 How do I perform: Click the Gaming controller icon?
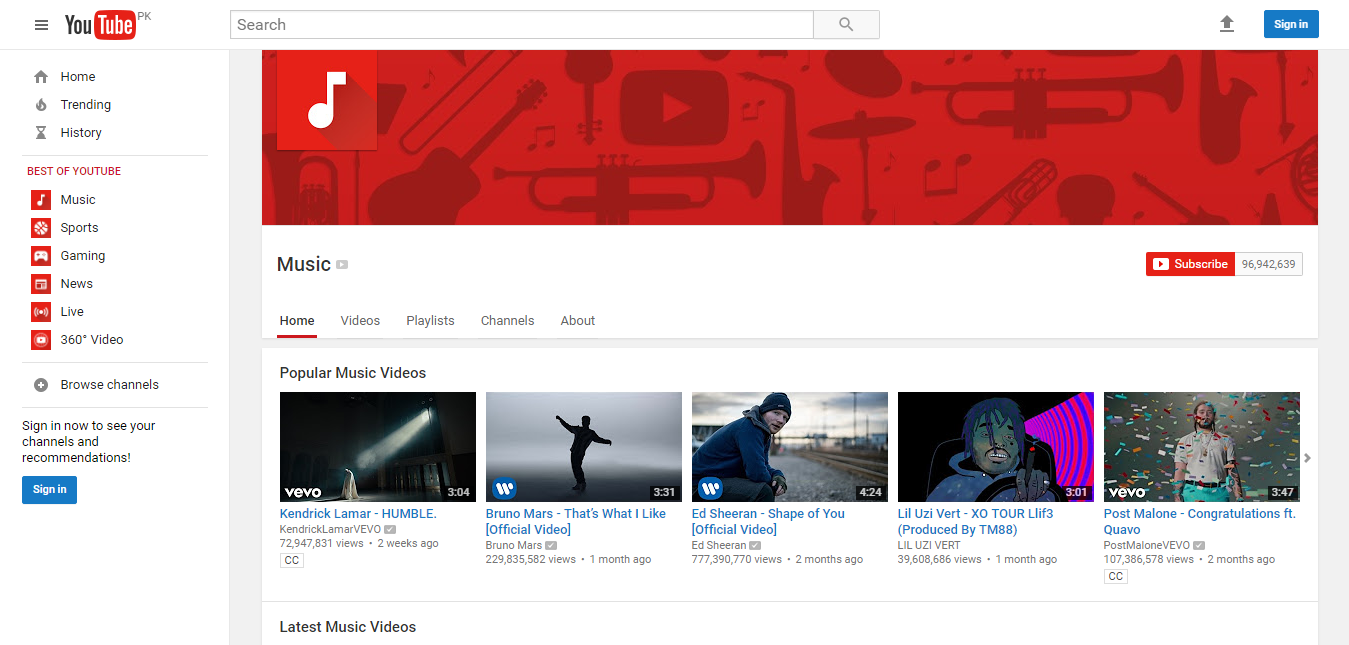point(41,256)
